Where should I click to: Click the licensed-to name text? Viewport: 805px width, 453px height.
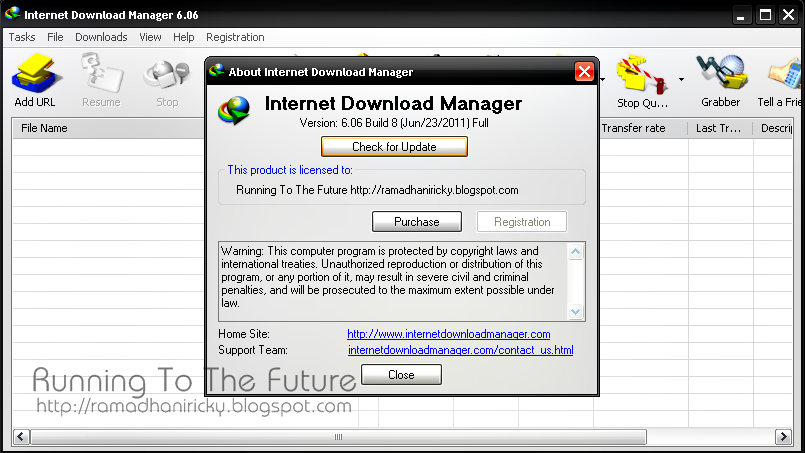(377, 190)
